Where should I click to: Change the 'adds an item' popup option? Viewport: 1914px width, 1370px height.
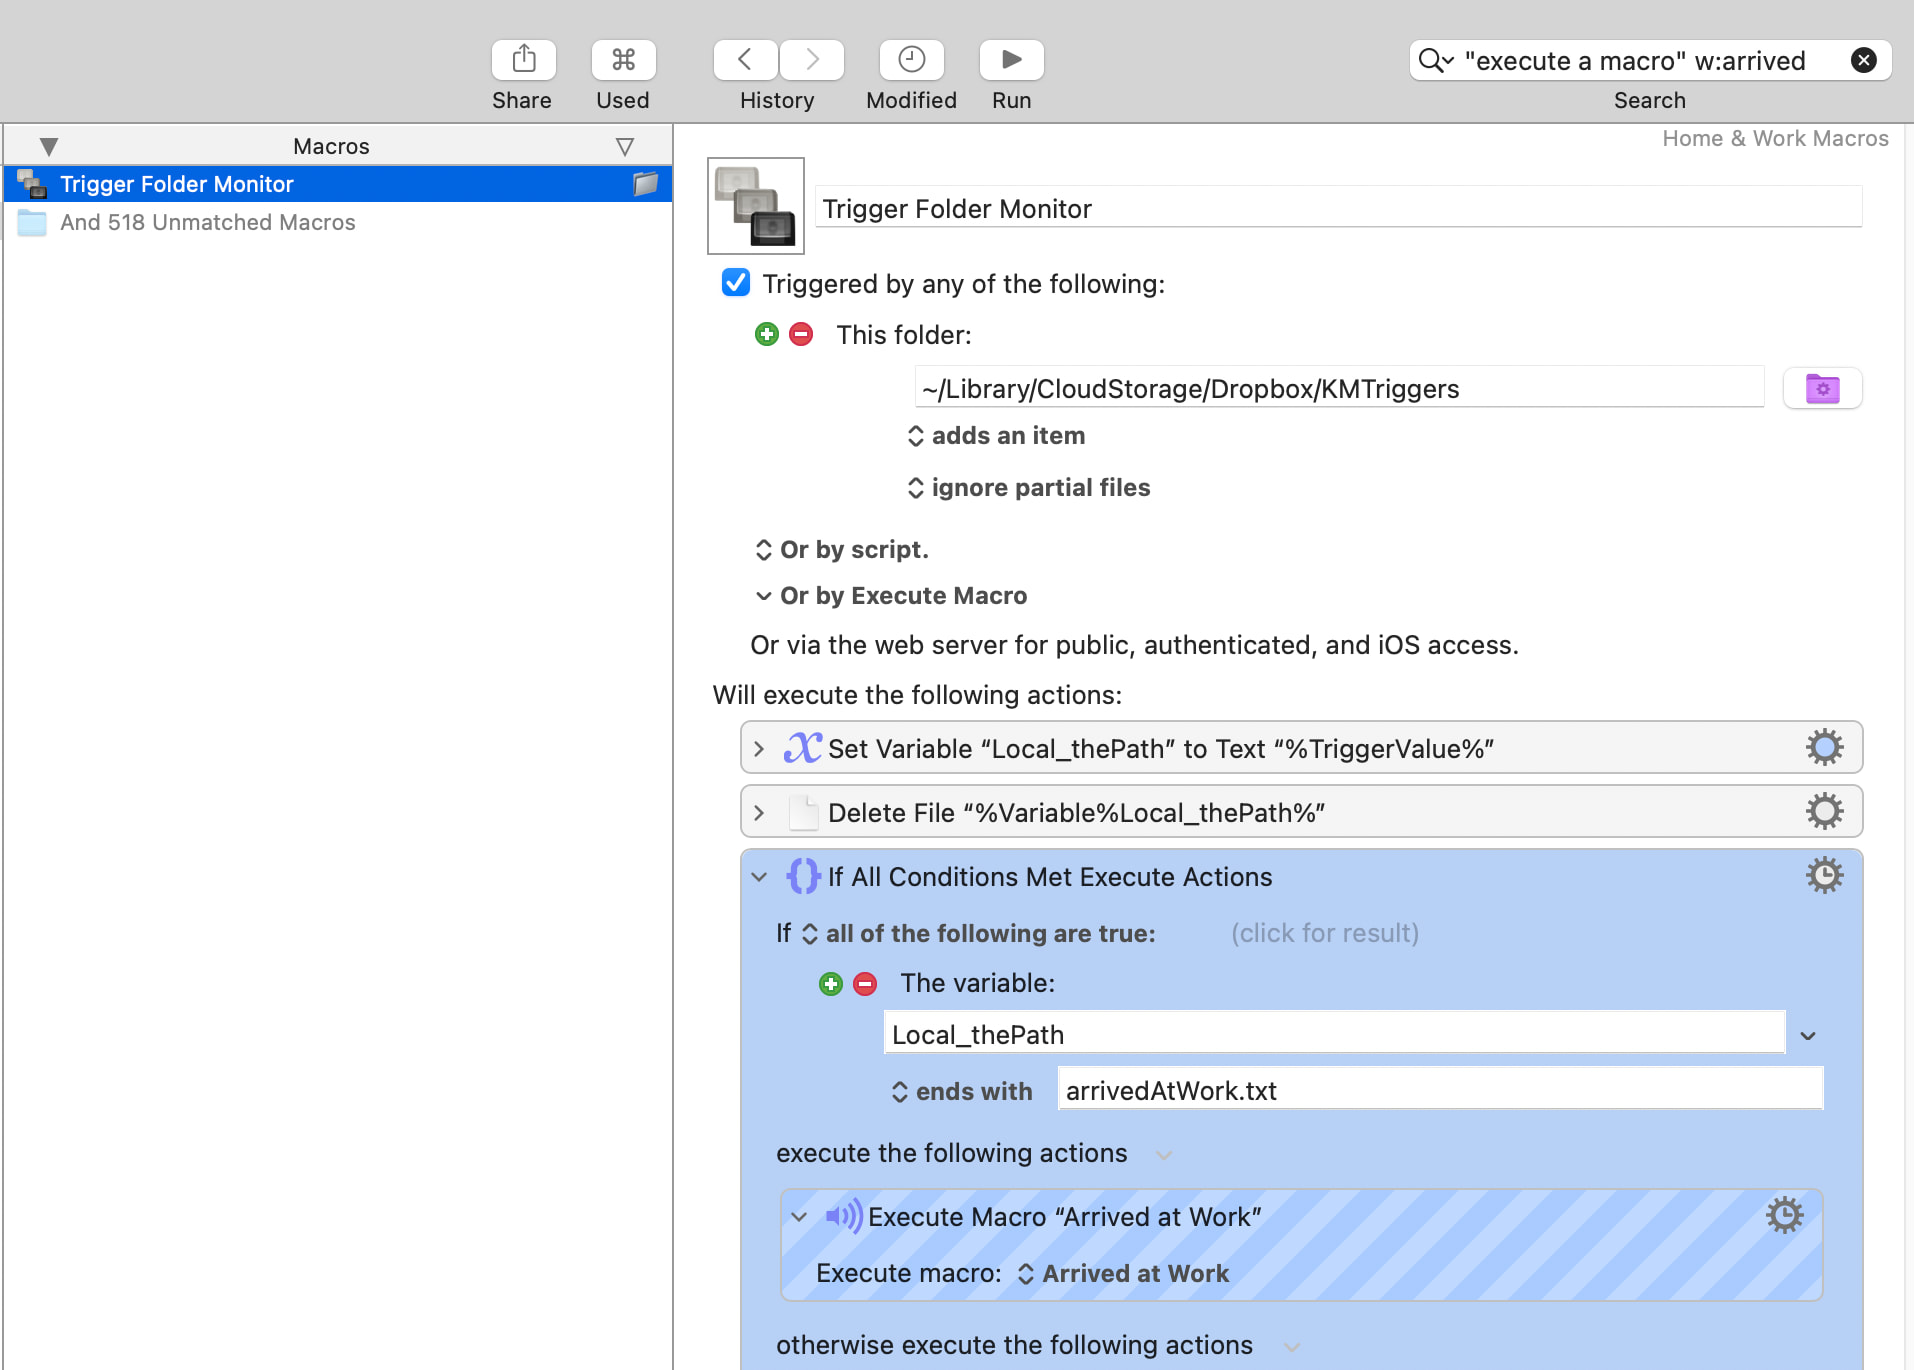(x=996, y=436)
